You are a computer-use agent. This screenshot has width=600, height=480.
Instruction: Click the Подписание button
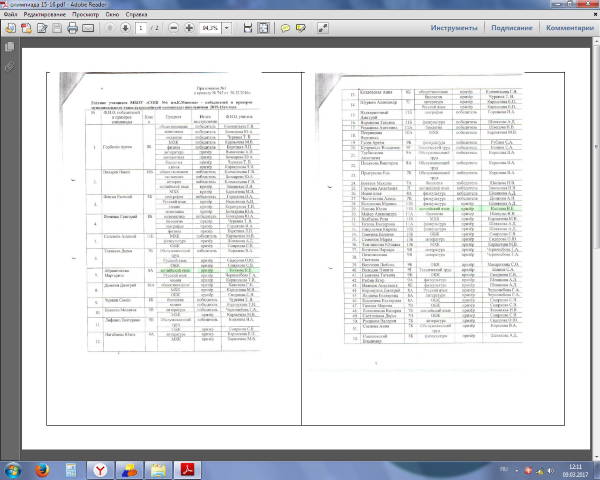click(x=507, y=28)
